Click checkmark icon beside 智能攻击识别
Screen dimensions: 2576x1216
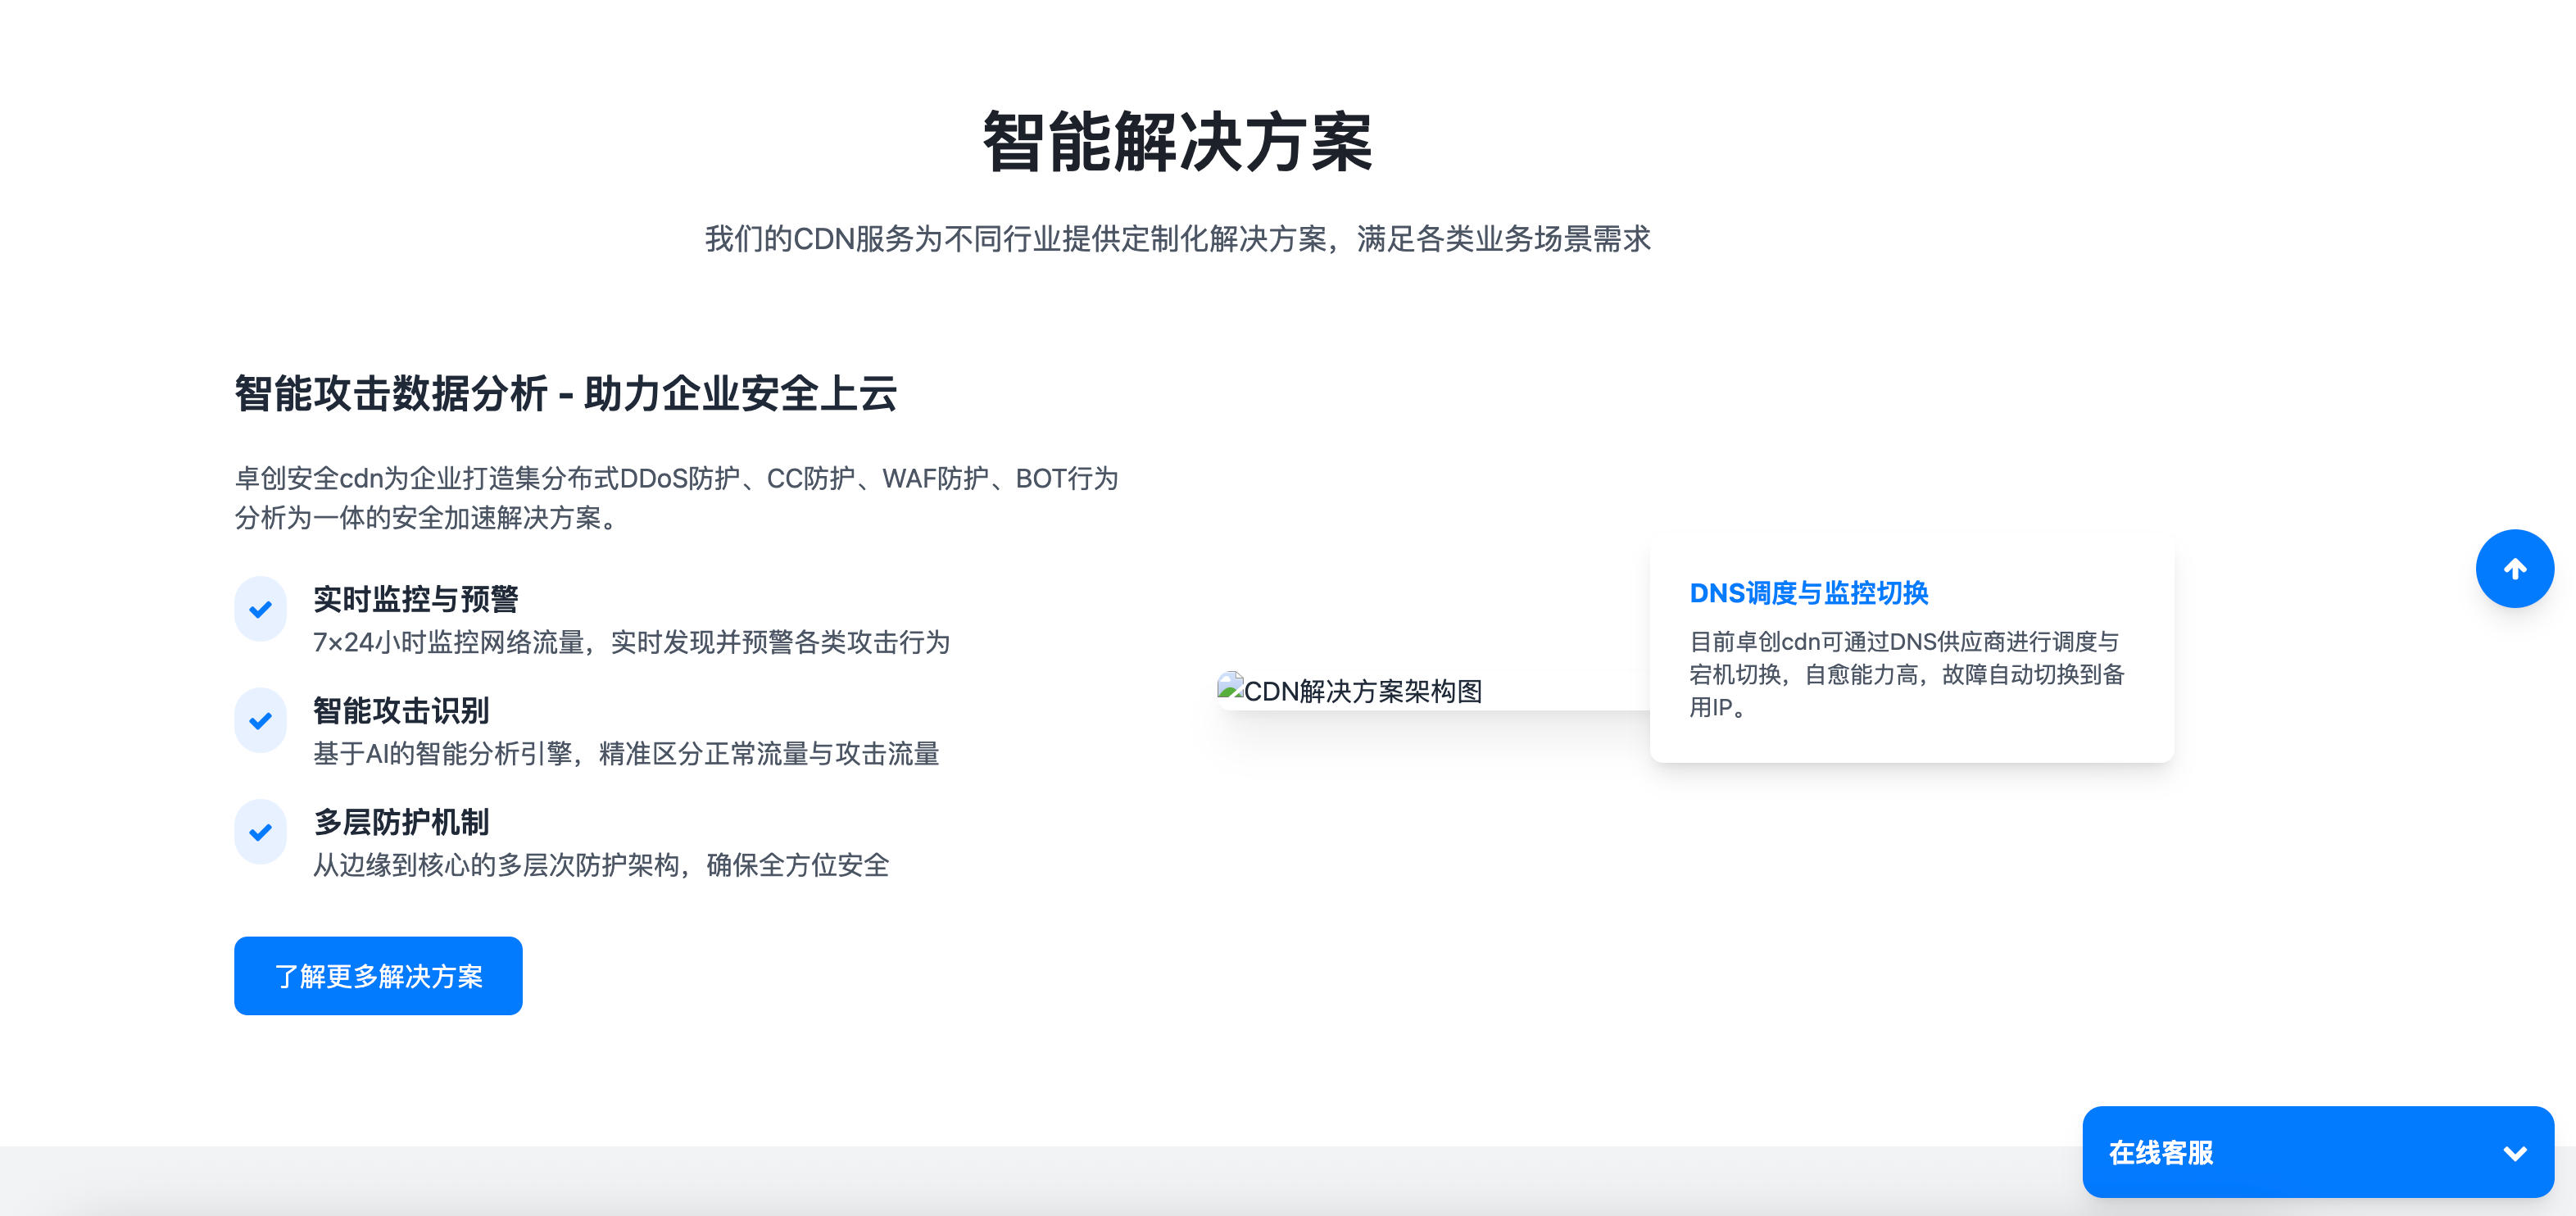(x=261, y=720)
